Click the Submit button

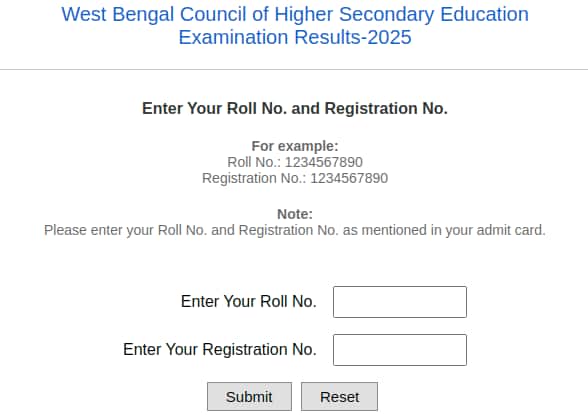coord(249,397)
